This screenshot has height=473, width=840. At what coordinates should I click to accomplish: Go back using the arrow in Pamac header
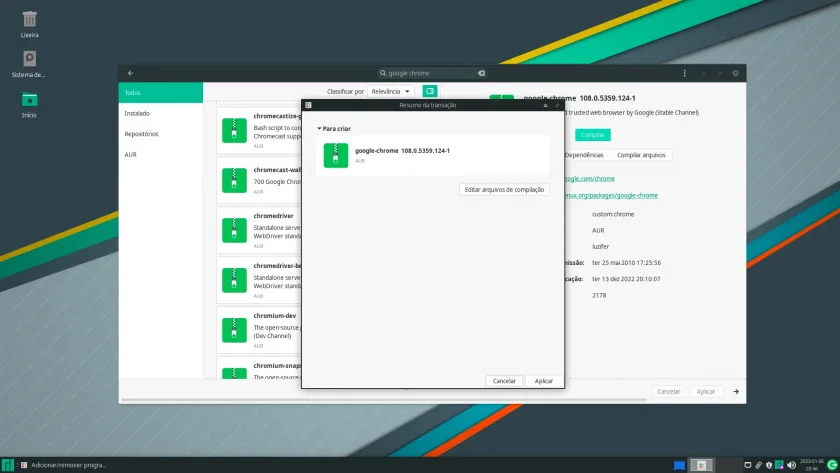tap(130, 73)
